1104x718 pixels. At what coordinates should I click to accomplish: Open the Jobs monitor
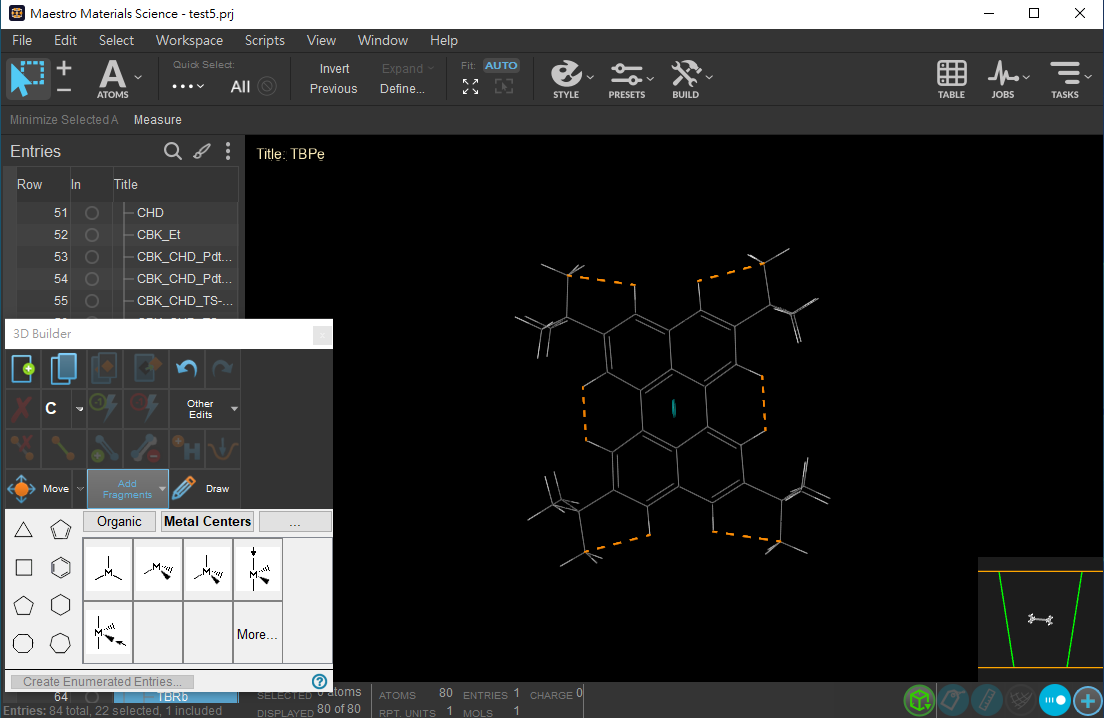tap(1003, 79)
